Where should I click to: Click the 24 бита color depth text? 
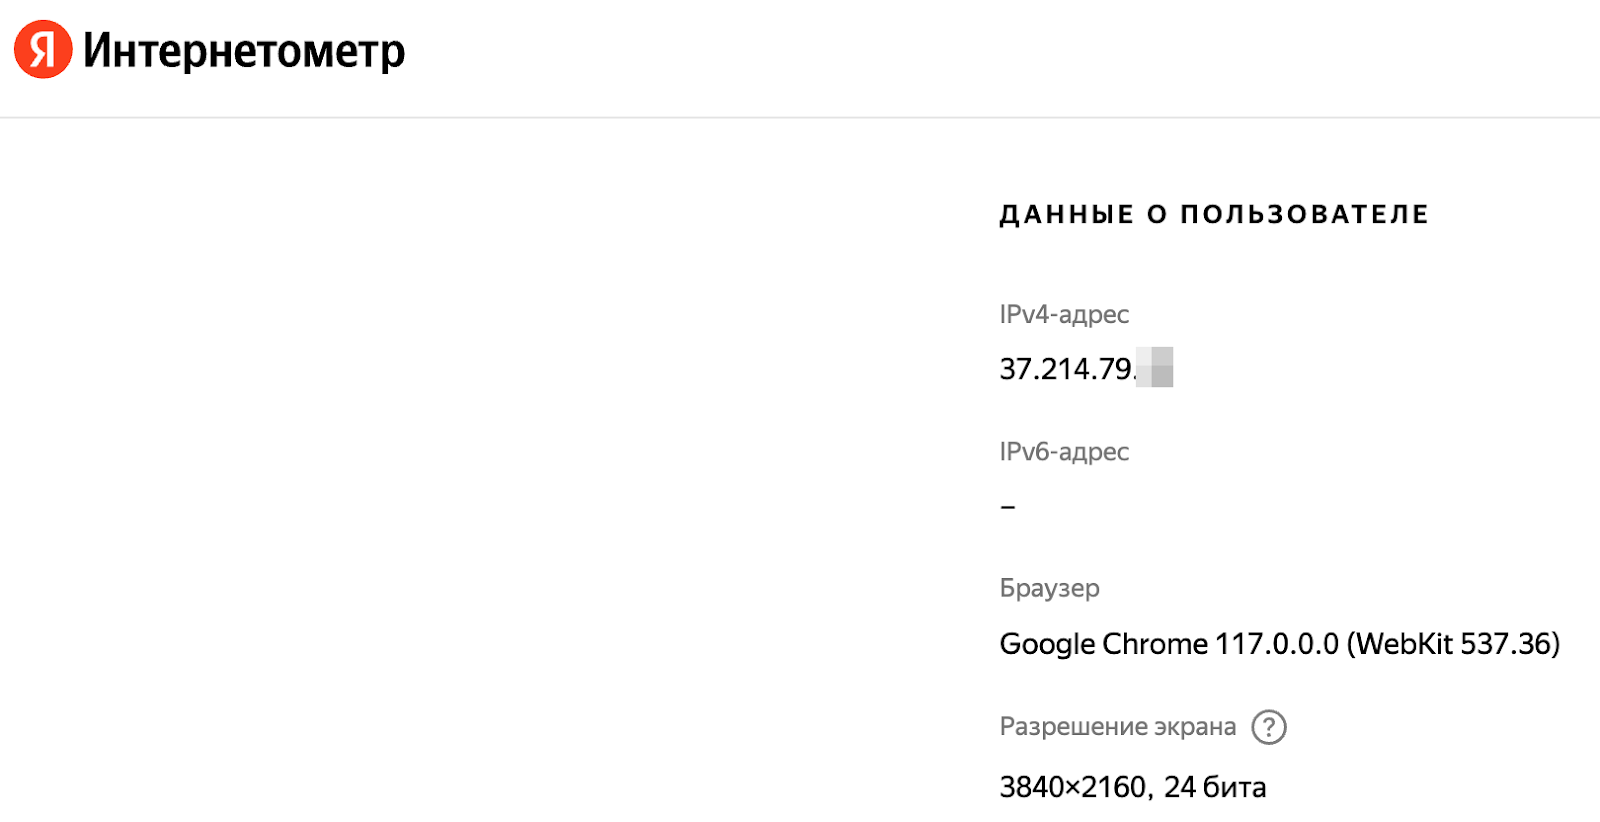[x=1215, y=788]
